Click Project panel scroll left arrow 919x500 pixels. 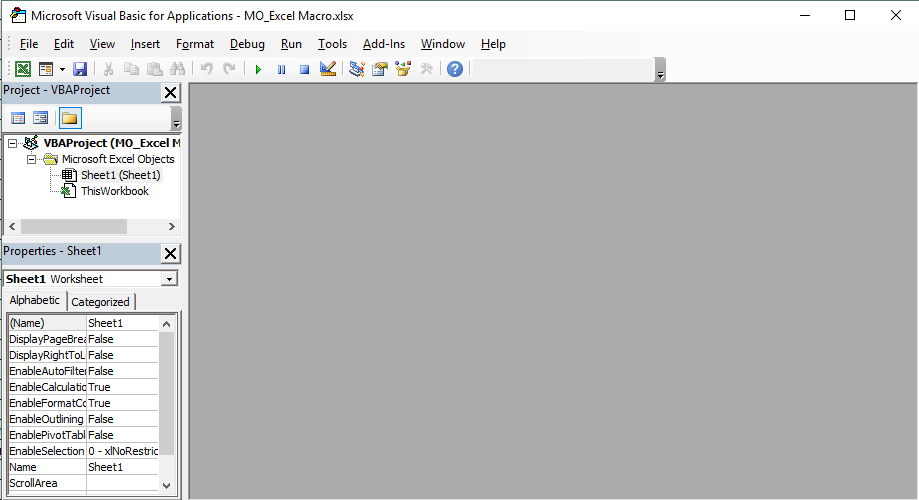coord(12,226)
